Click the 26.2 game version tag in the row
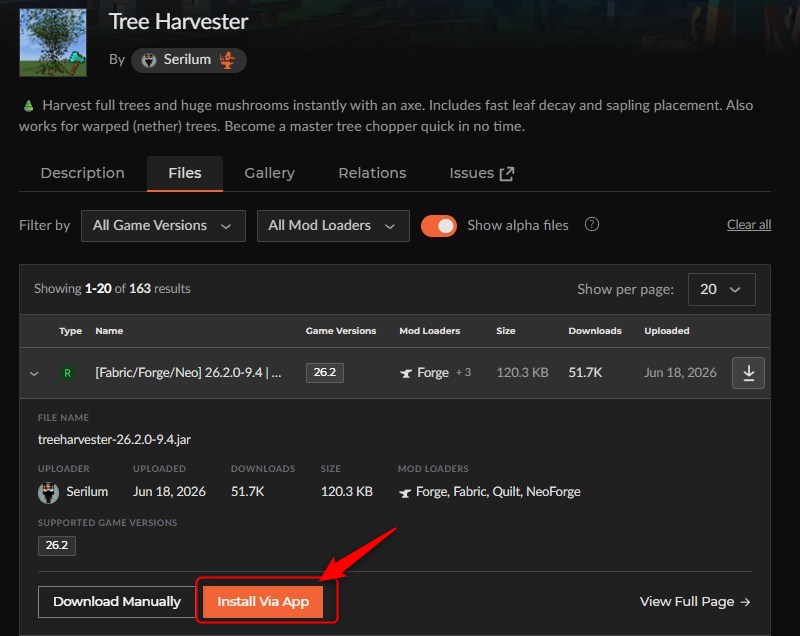Viewport: 800px width, 636px height. click(x=325, y=372)
